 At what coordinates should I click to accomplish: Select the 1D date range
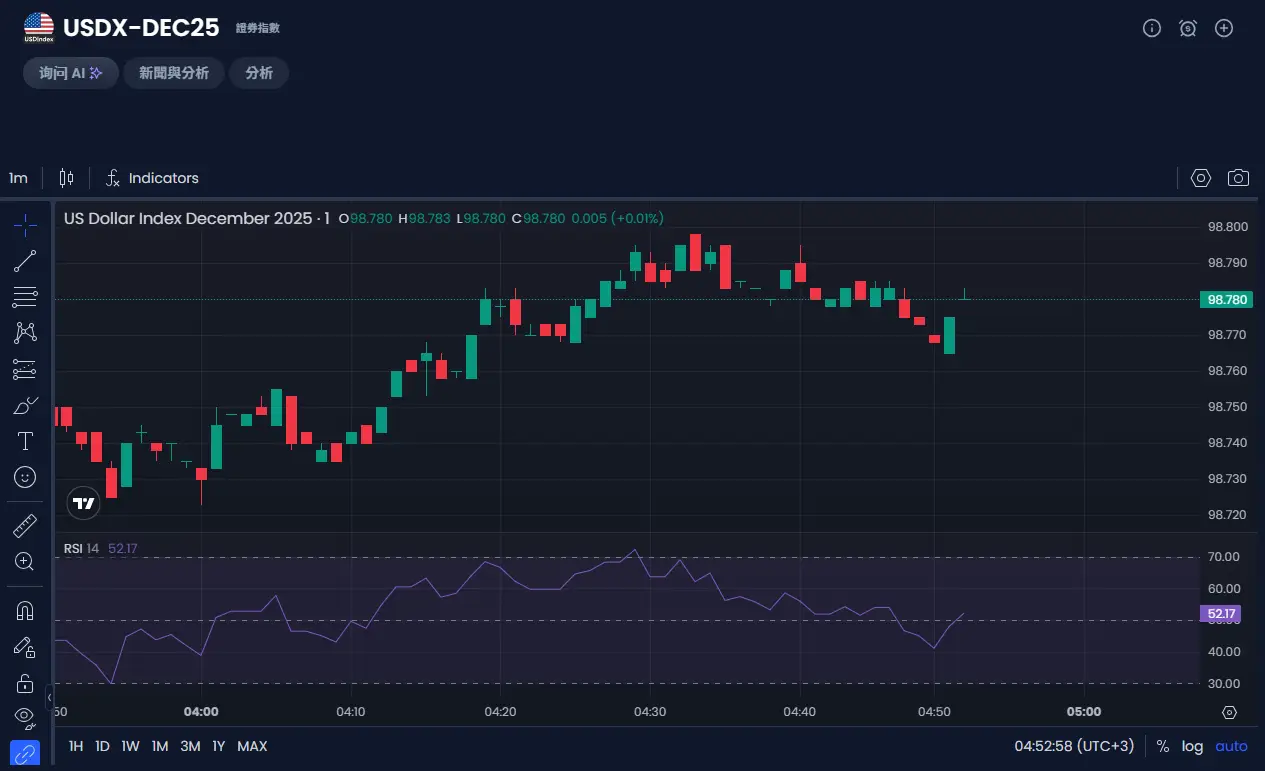pos(102,746)
